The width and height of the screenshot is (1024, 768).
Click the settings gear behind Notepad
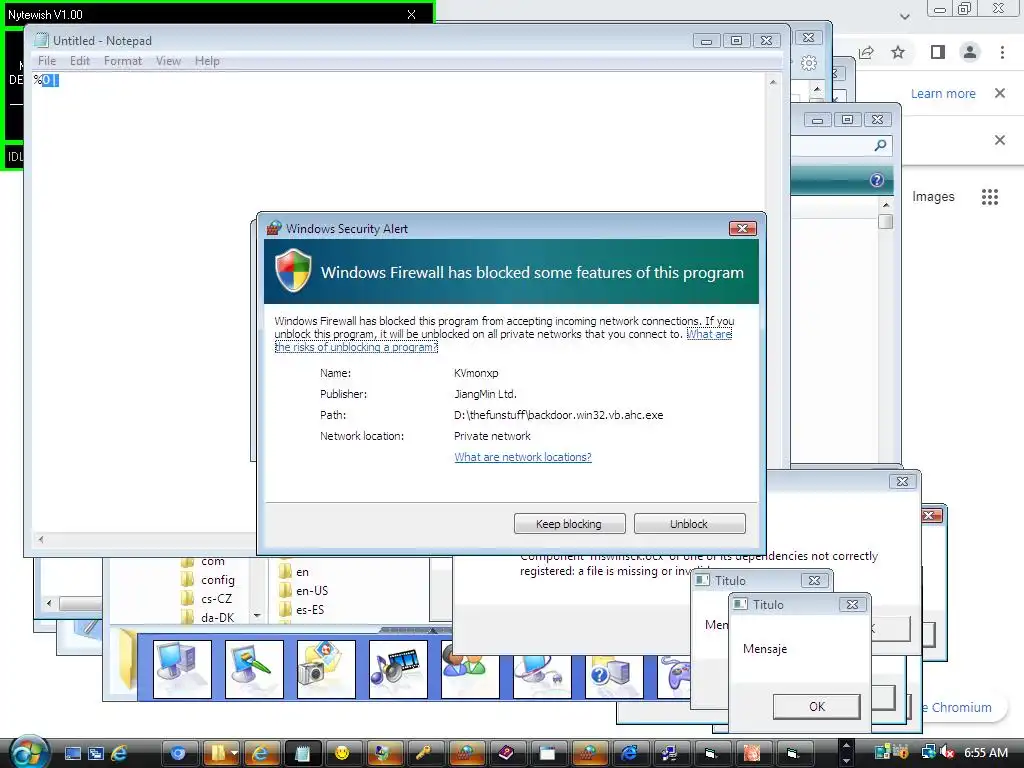[809, 63]
